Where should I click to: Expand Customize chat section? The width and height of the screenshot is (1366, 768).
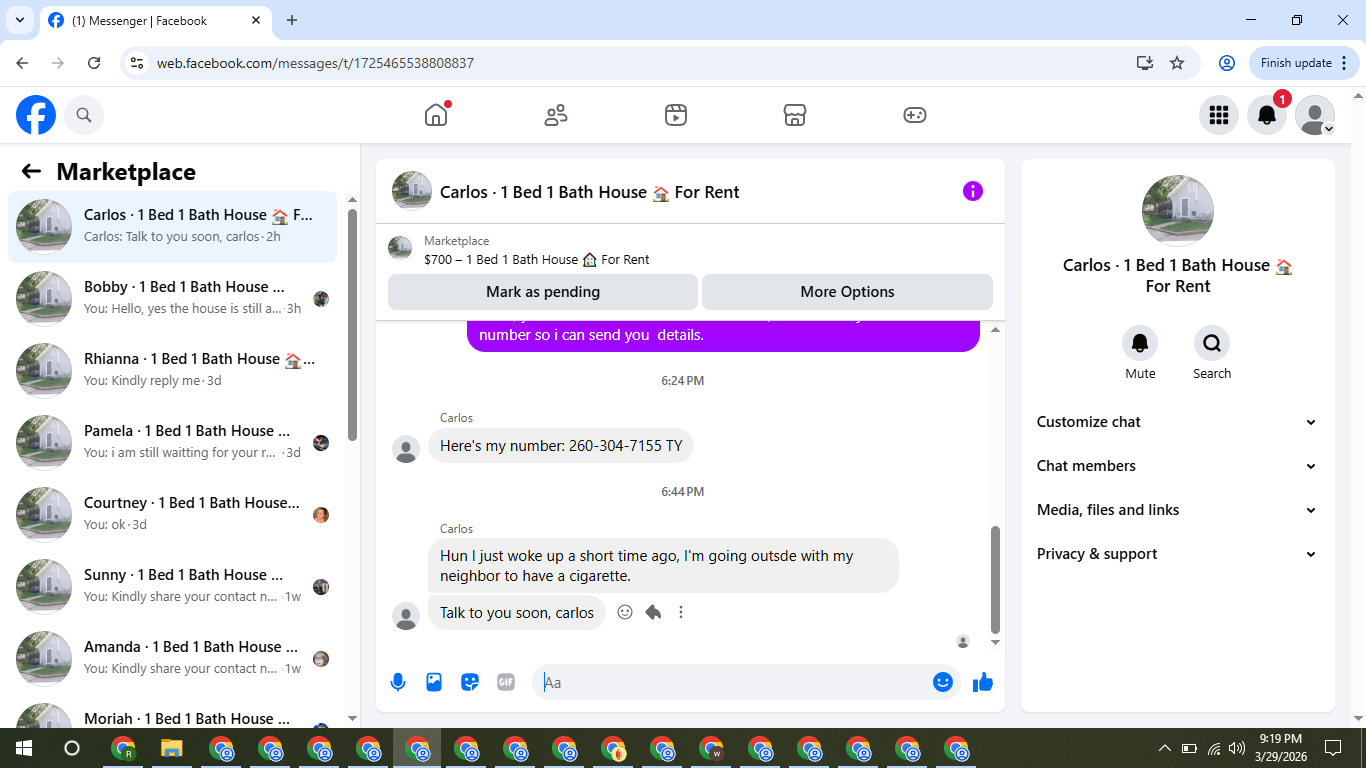pos(1178,422)
